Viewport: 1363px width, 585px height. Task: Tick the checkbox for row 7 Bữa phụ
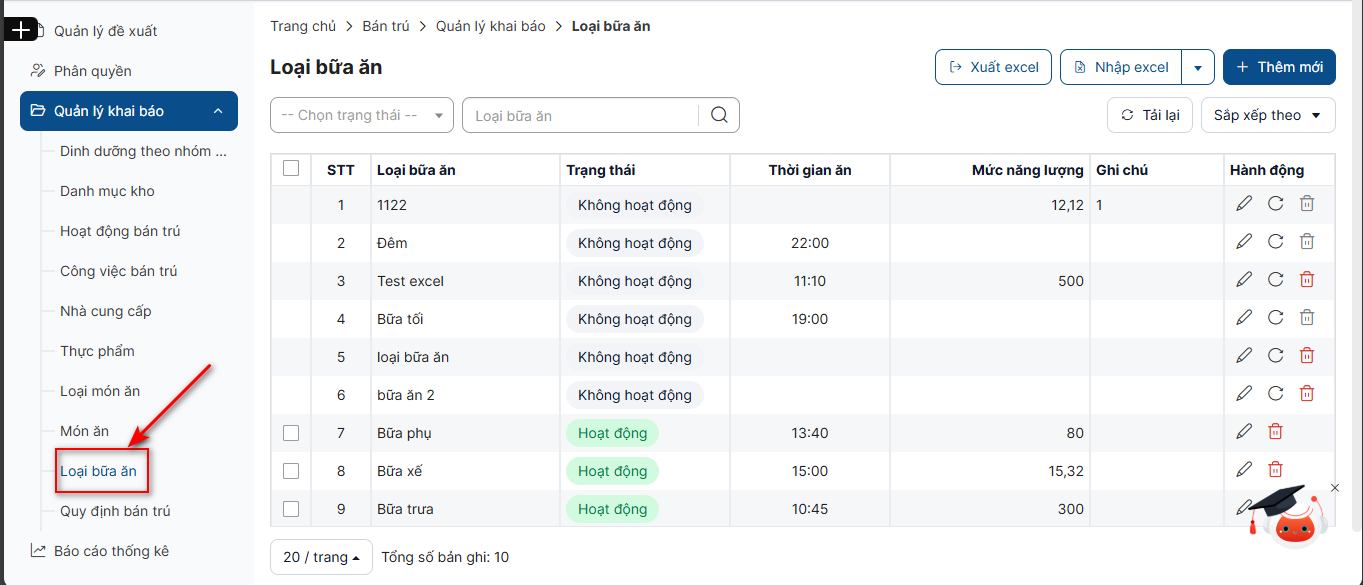(x=291, y=433)
